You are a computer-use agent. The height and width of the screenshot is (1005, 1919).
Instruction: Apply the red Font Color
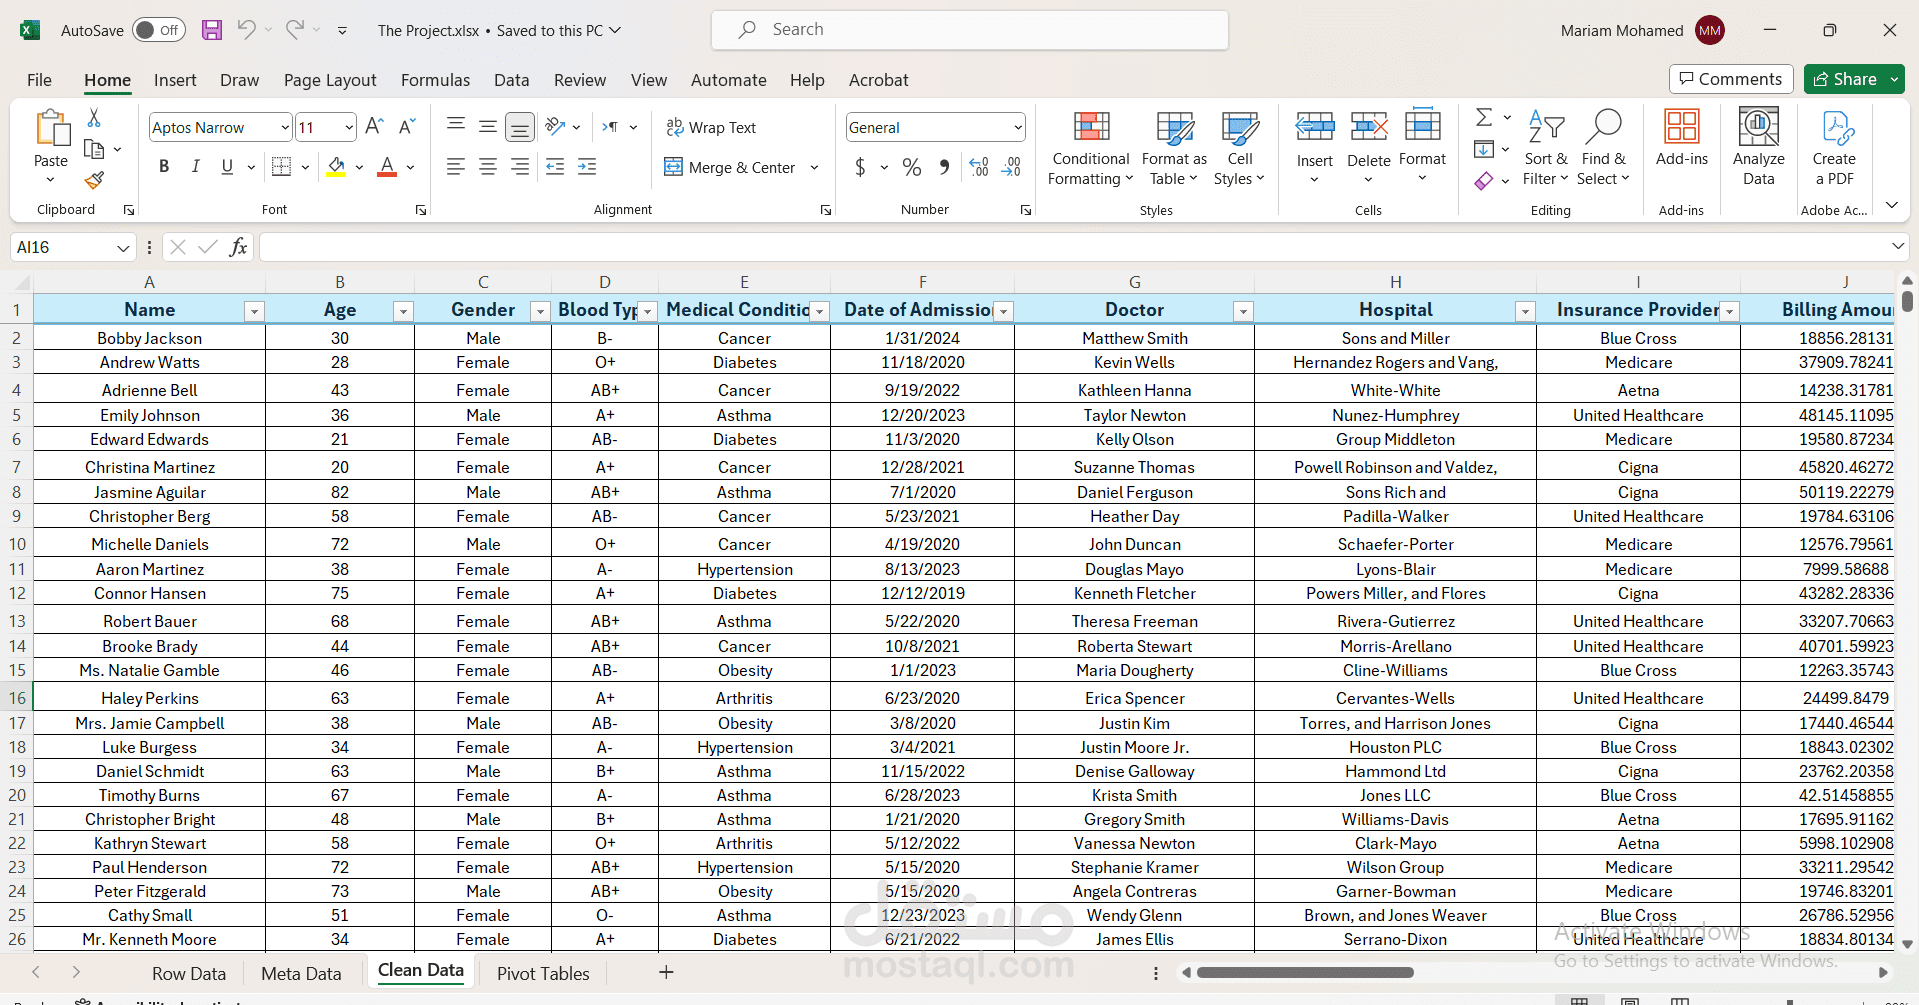(x=387, y=167)
